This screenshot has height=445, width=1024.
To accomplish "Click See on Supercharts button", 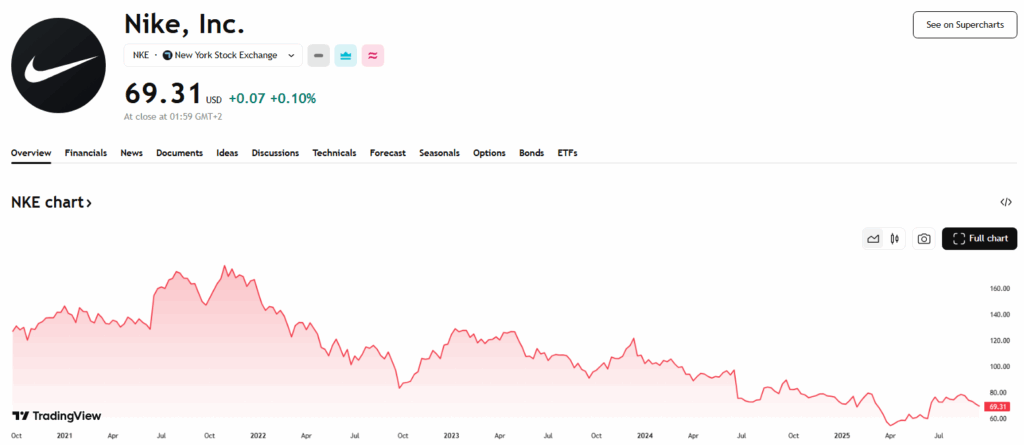I will click(964, 25).
